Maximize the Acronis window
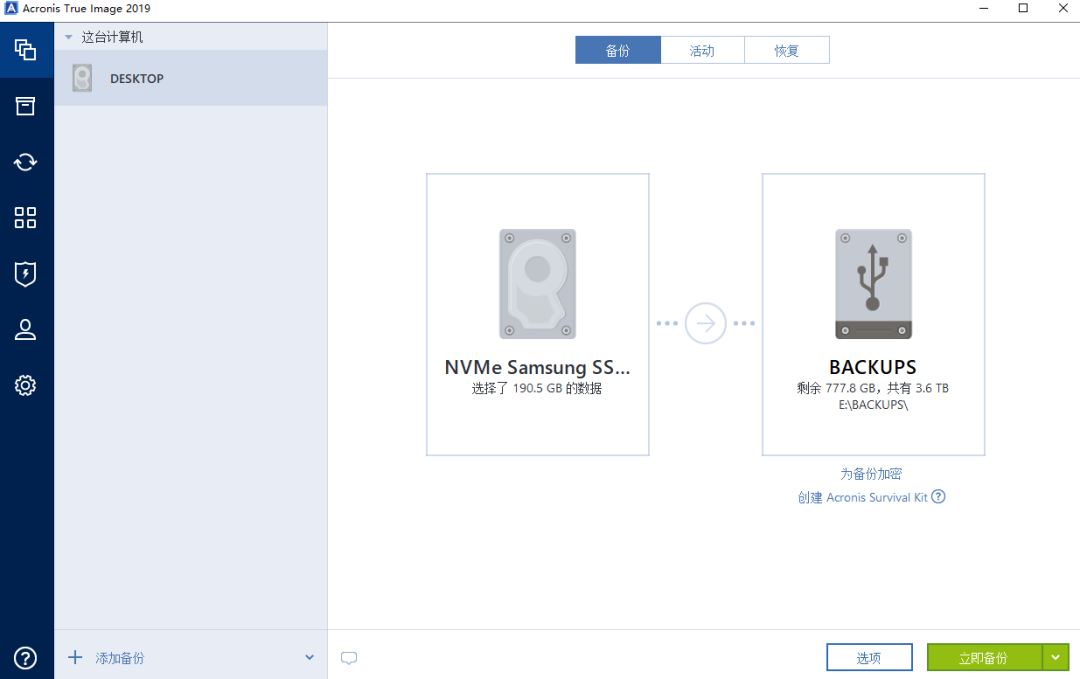Viewport: 1080px width, 679px height. (1023, 8)
